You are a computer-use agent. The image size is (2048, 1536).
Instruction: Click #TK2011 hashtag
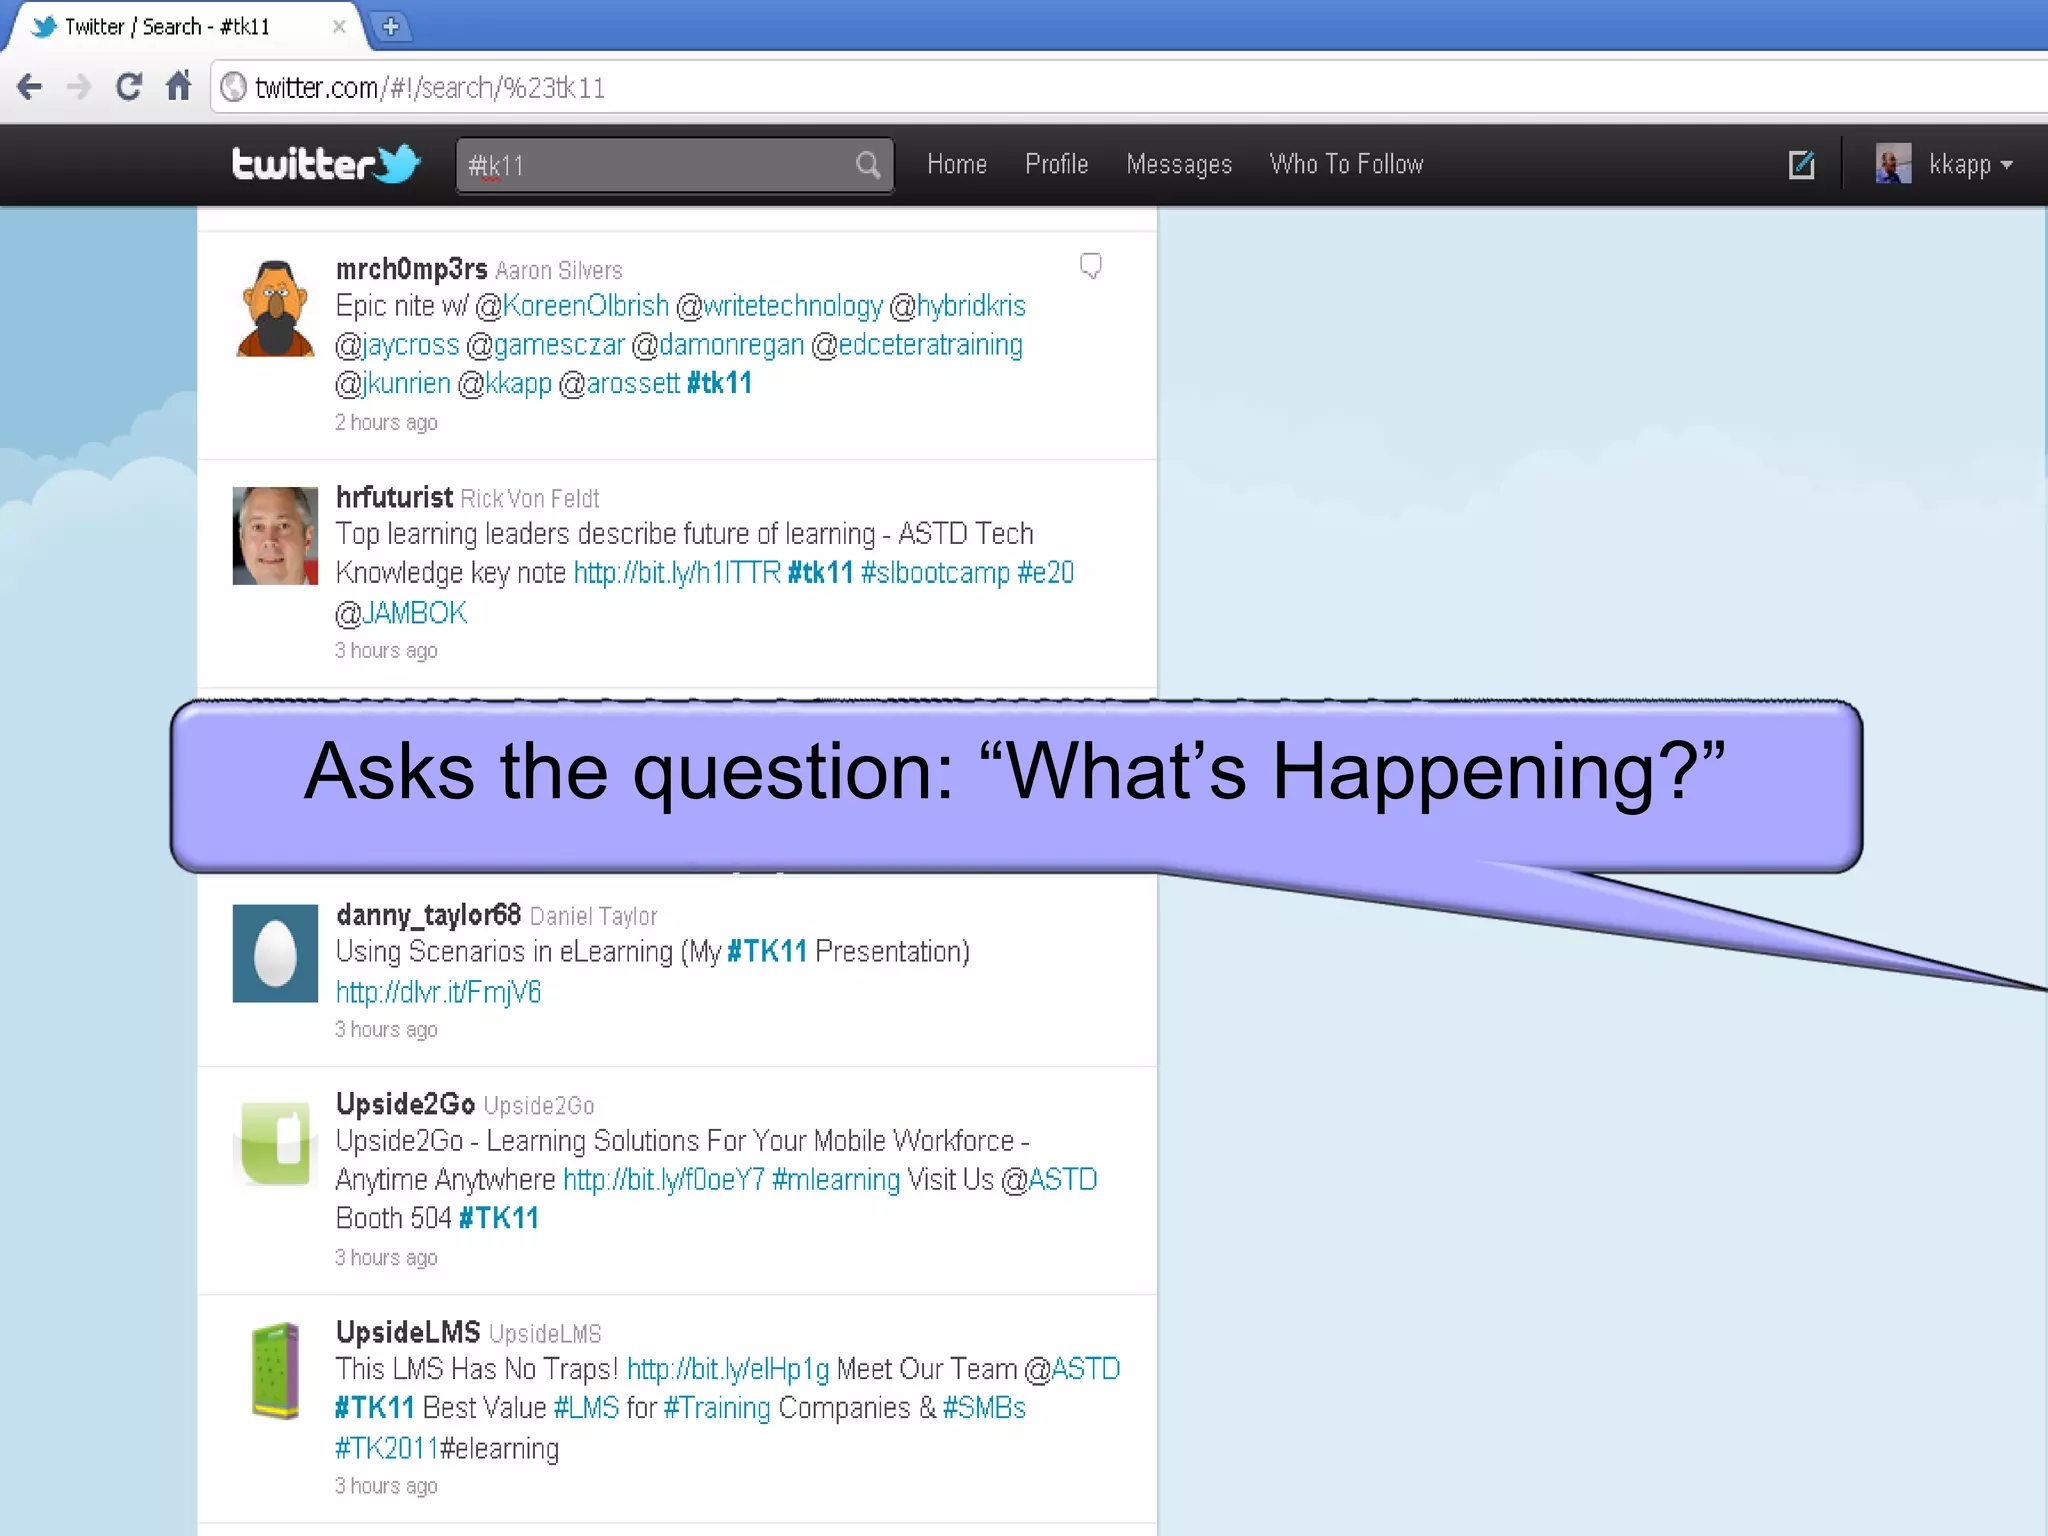tap(387, 1449)
